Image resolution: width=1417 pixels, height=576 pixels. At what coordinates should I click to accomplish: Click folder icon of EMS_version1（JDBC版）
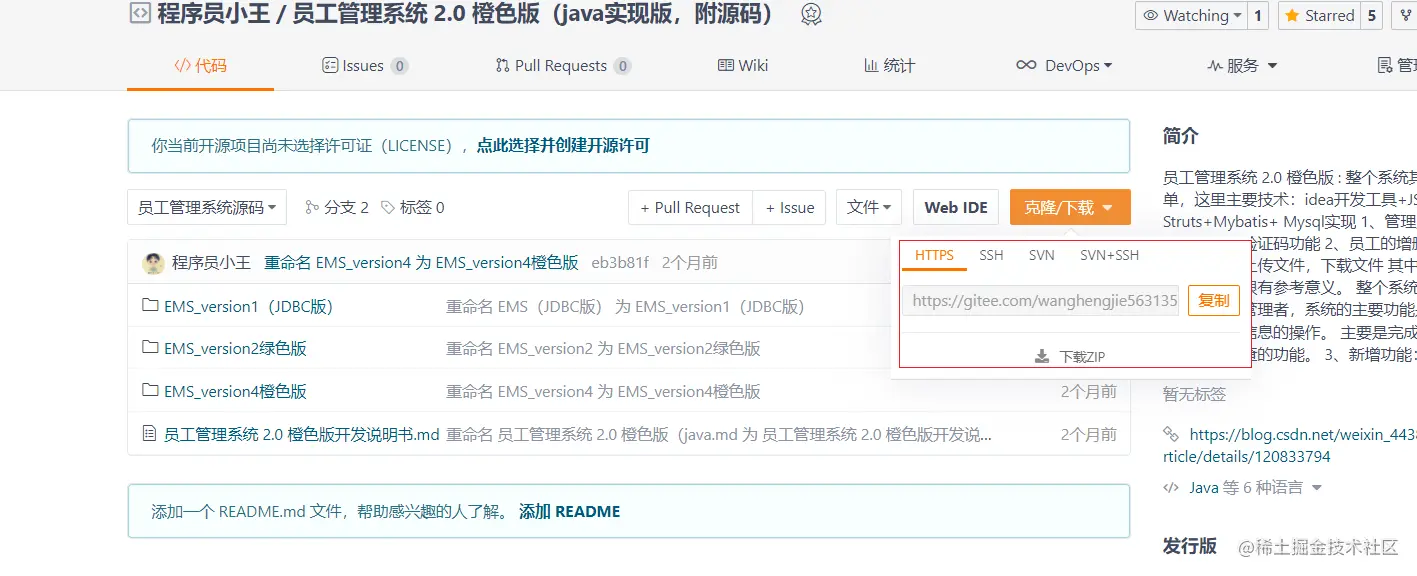click(x=150, y=306)
